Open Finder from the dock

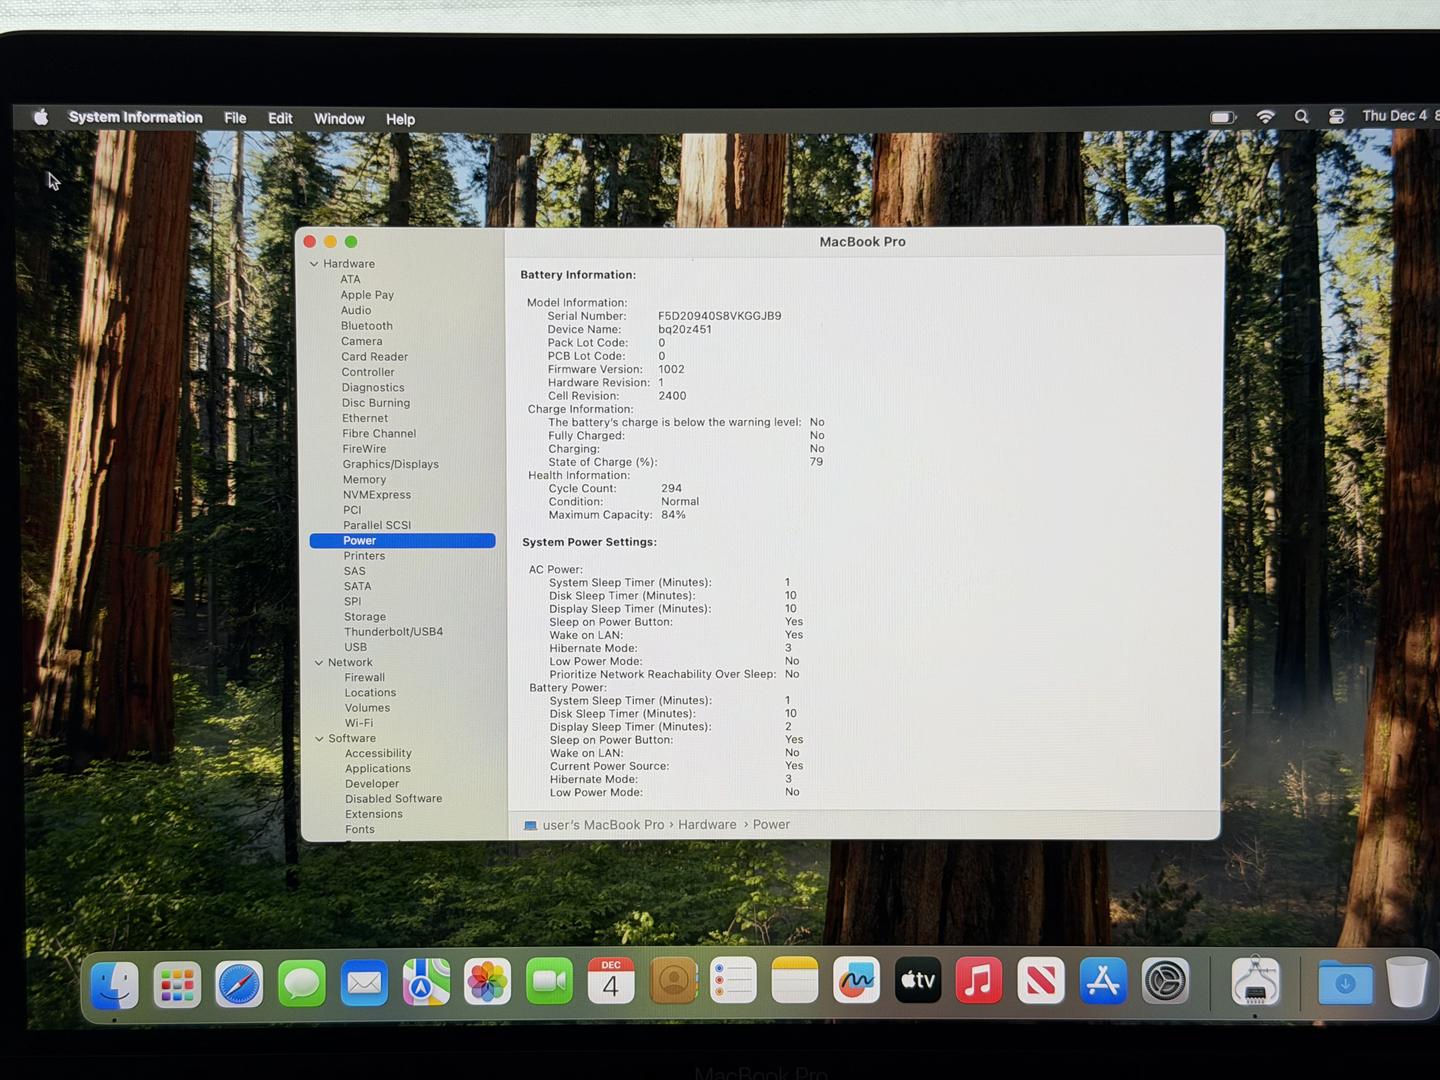click(x=114, y=985)
